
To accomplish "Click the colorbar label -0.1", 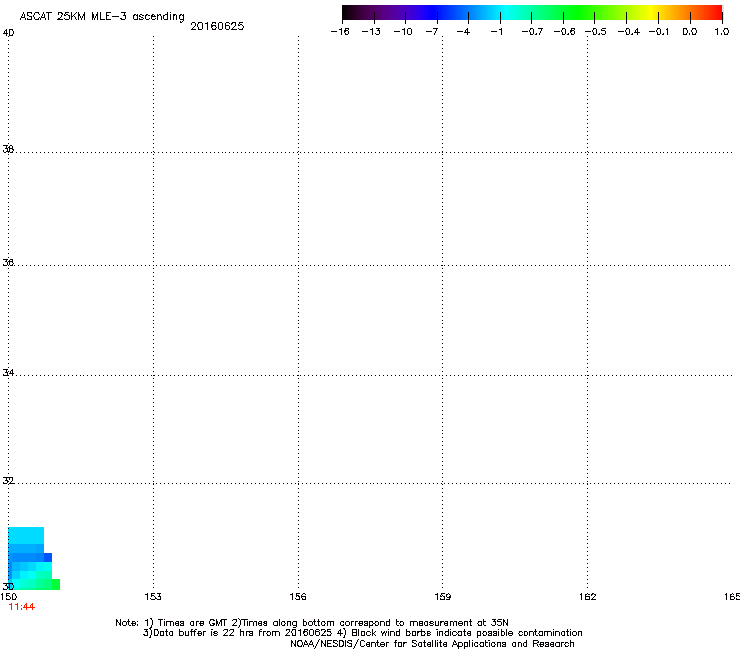I will [659, 32].
